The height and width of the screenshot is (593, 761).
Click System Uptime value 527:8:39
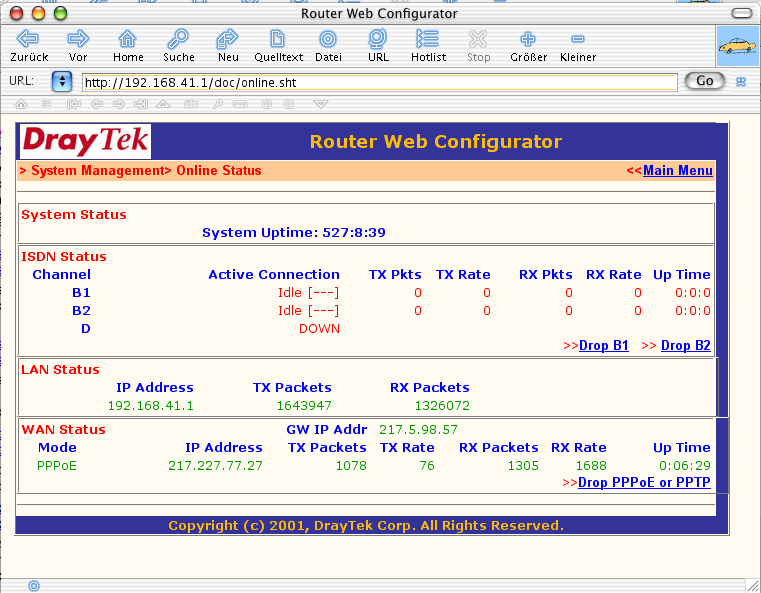(x=354, y=232)
